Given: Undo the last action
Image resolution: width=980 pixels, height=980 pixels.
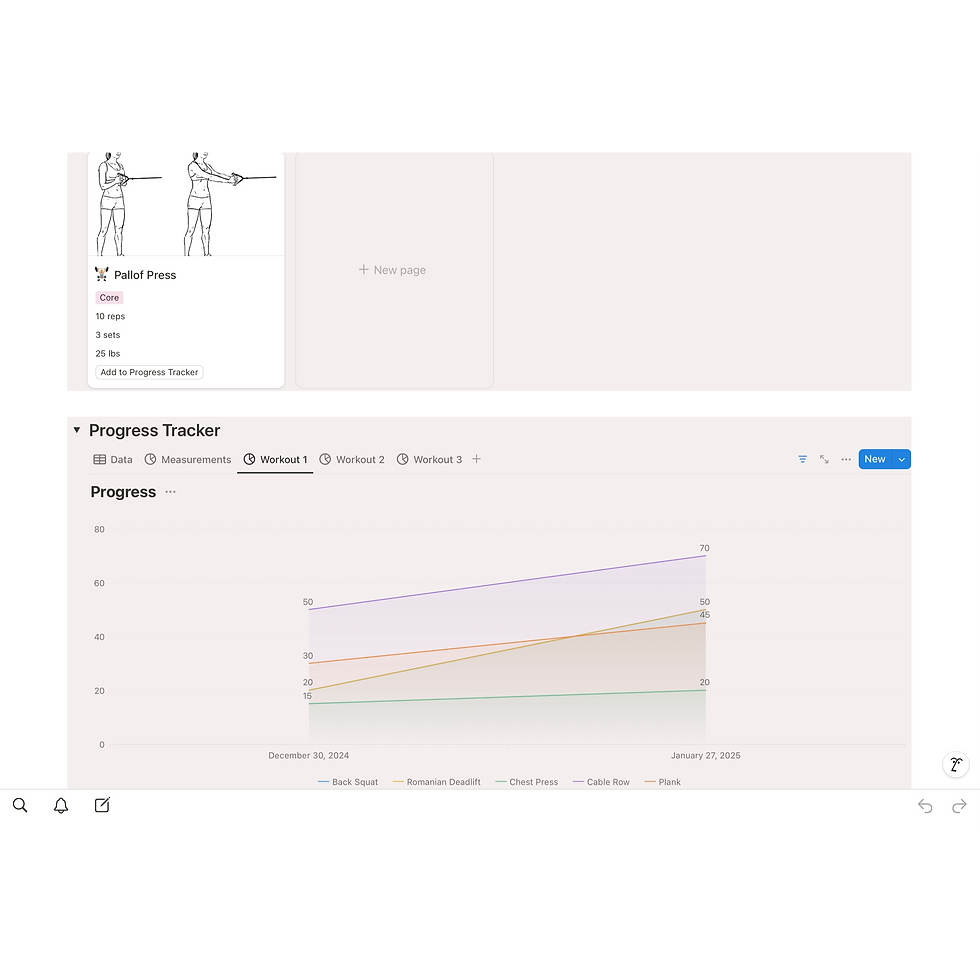Looking at the screenshot, I should pos(925,806).
